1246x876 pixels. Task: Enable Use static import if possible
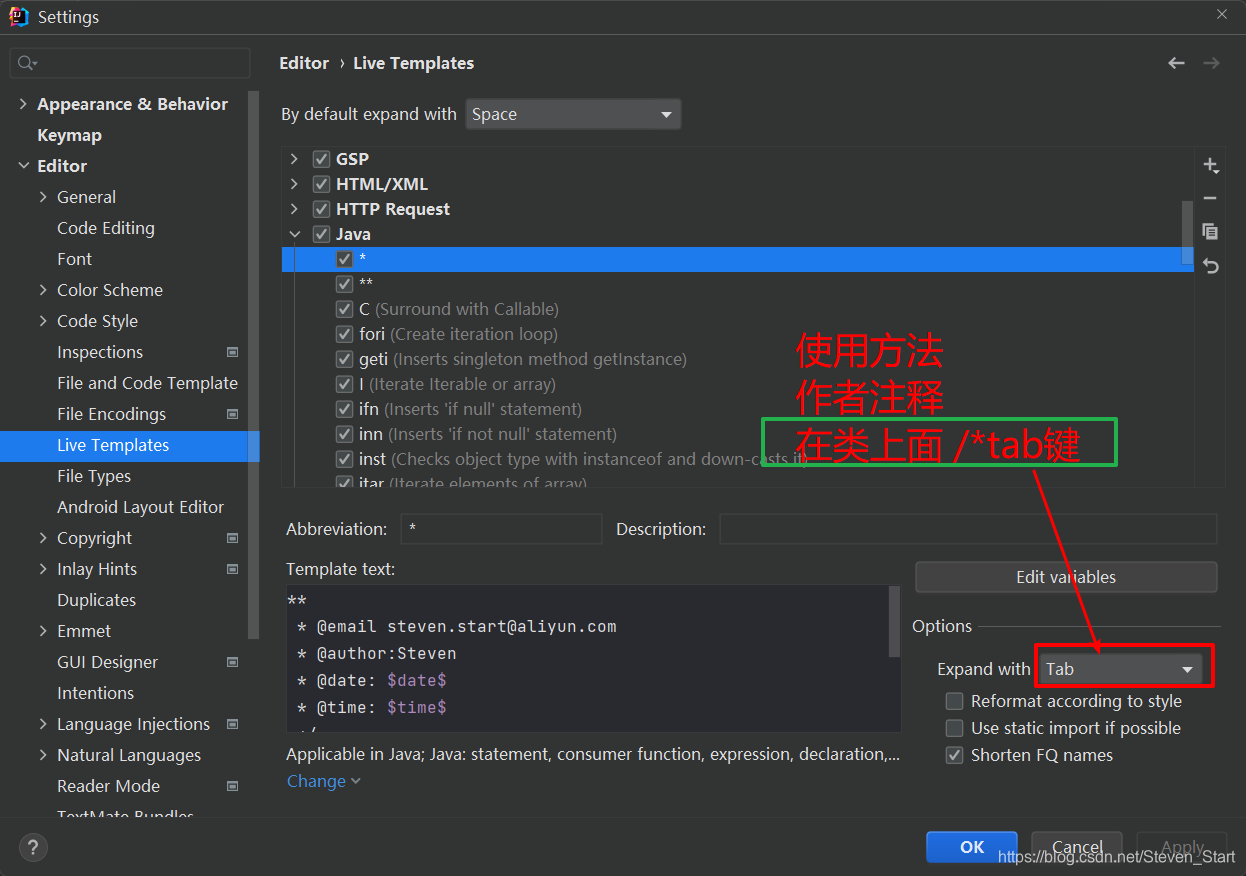point(955,728)
